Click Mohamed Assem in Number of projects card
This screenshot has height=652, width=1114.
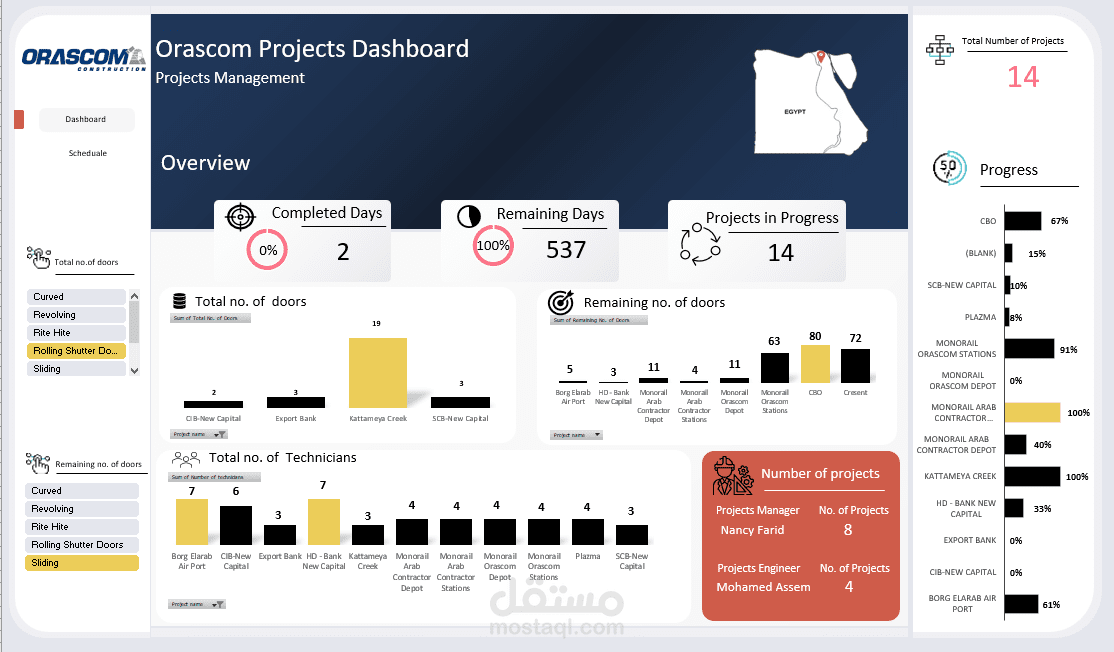tap(763, 587)
